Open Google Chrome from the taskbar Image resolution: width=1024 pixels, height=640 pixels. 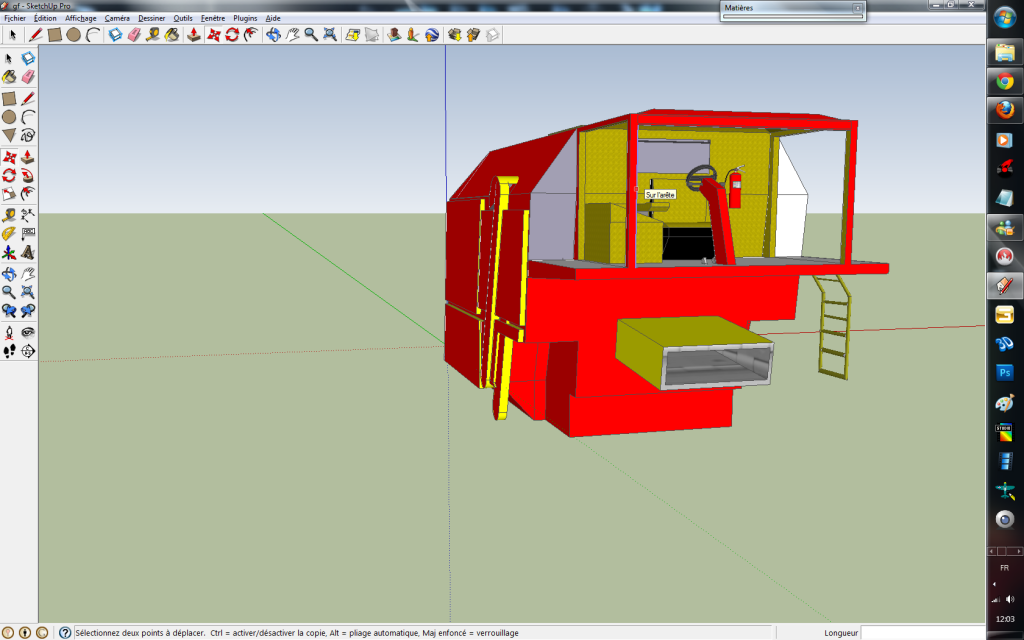click(x=1004, y=82)
